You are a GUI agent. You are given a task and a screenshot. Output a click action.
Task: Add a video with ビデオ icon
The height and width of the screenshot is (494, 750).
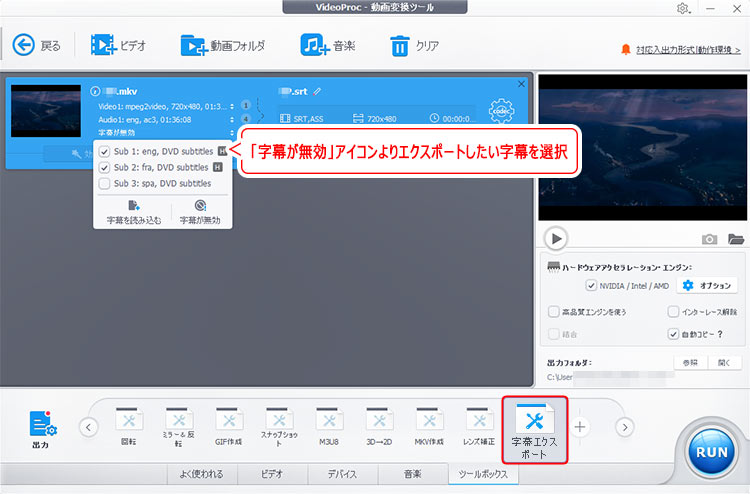point(118,45)
